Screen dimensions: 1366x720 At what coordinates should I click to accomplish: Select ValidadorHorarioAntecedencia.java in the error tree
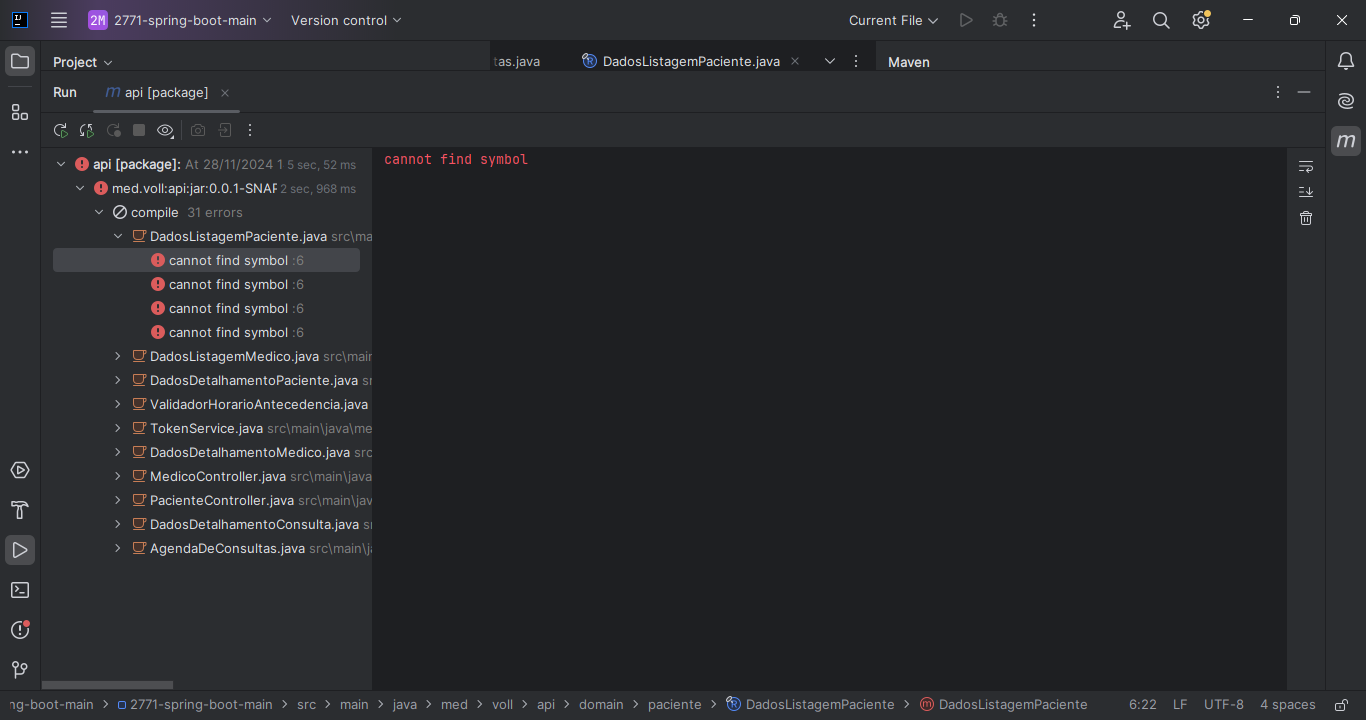click(x=259, y=404)
